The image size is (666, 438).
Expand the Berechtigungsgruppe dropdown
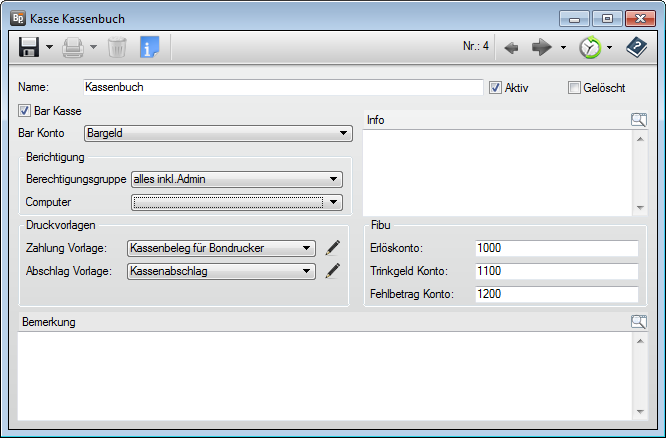[333, 180]
